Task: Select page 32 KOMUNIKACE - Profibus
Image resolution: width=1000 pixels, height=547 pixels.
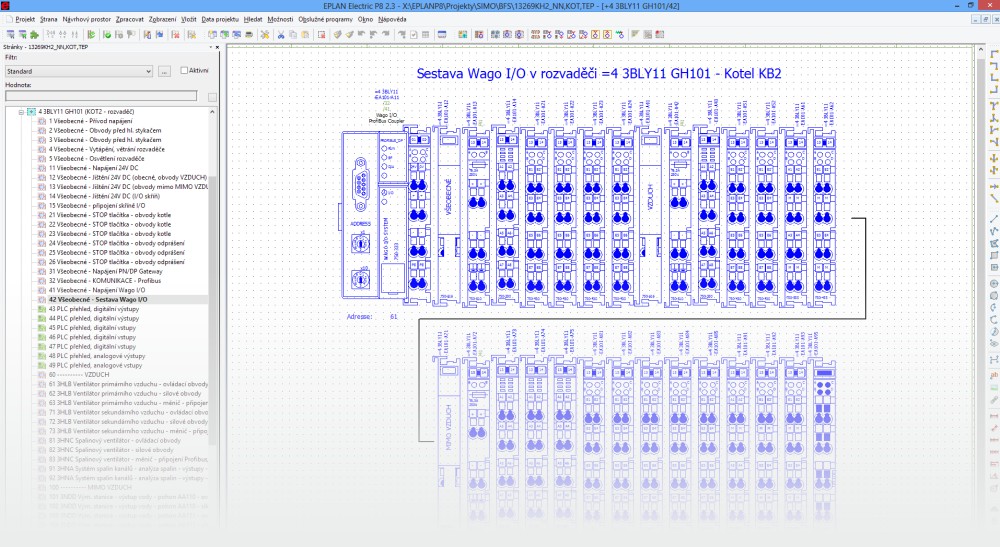Action: point(105,281)
